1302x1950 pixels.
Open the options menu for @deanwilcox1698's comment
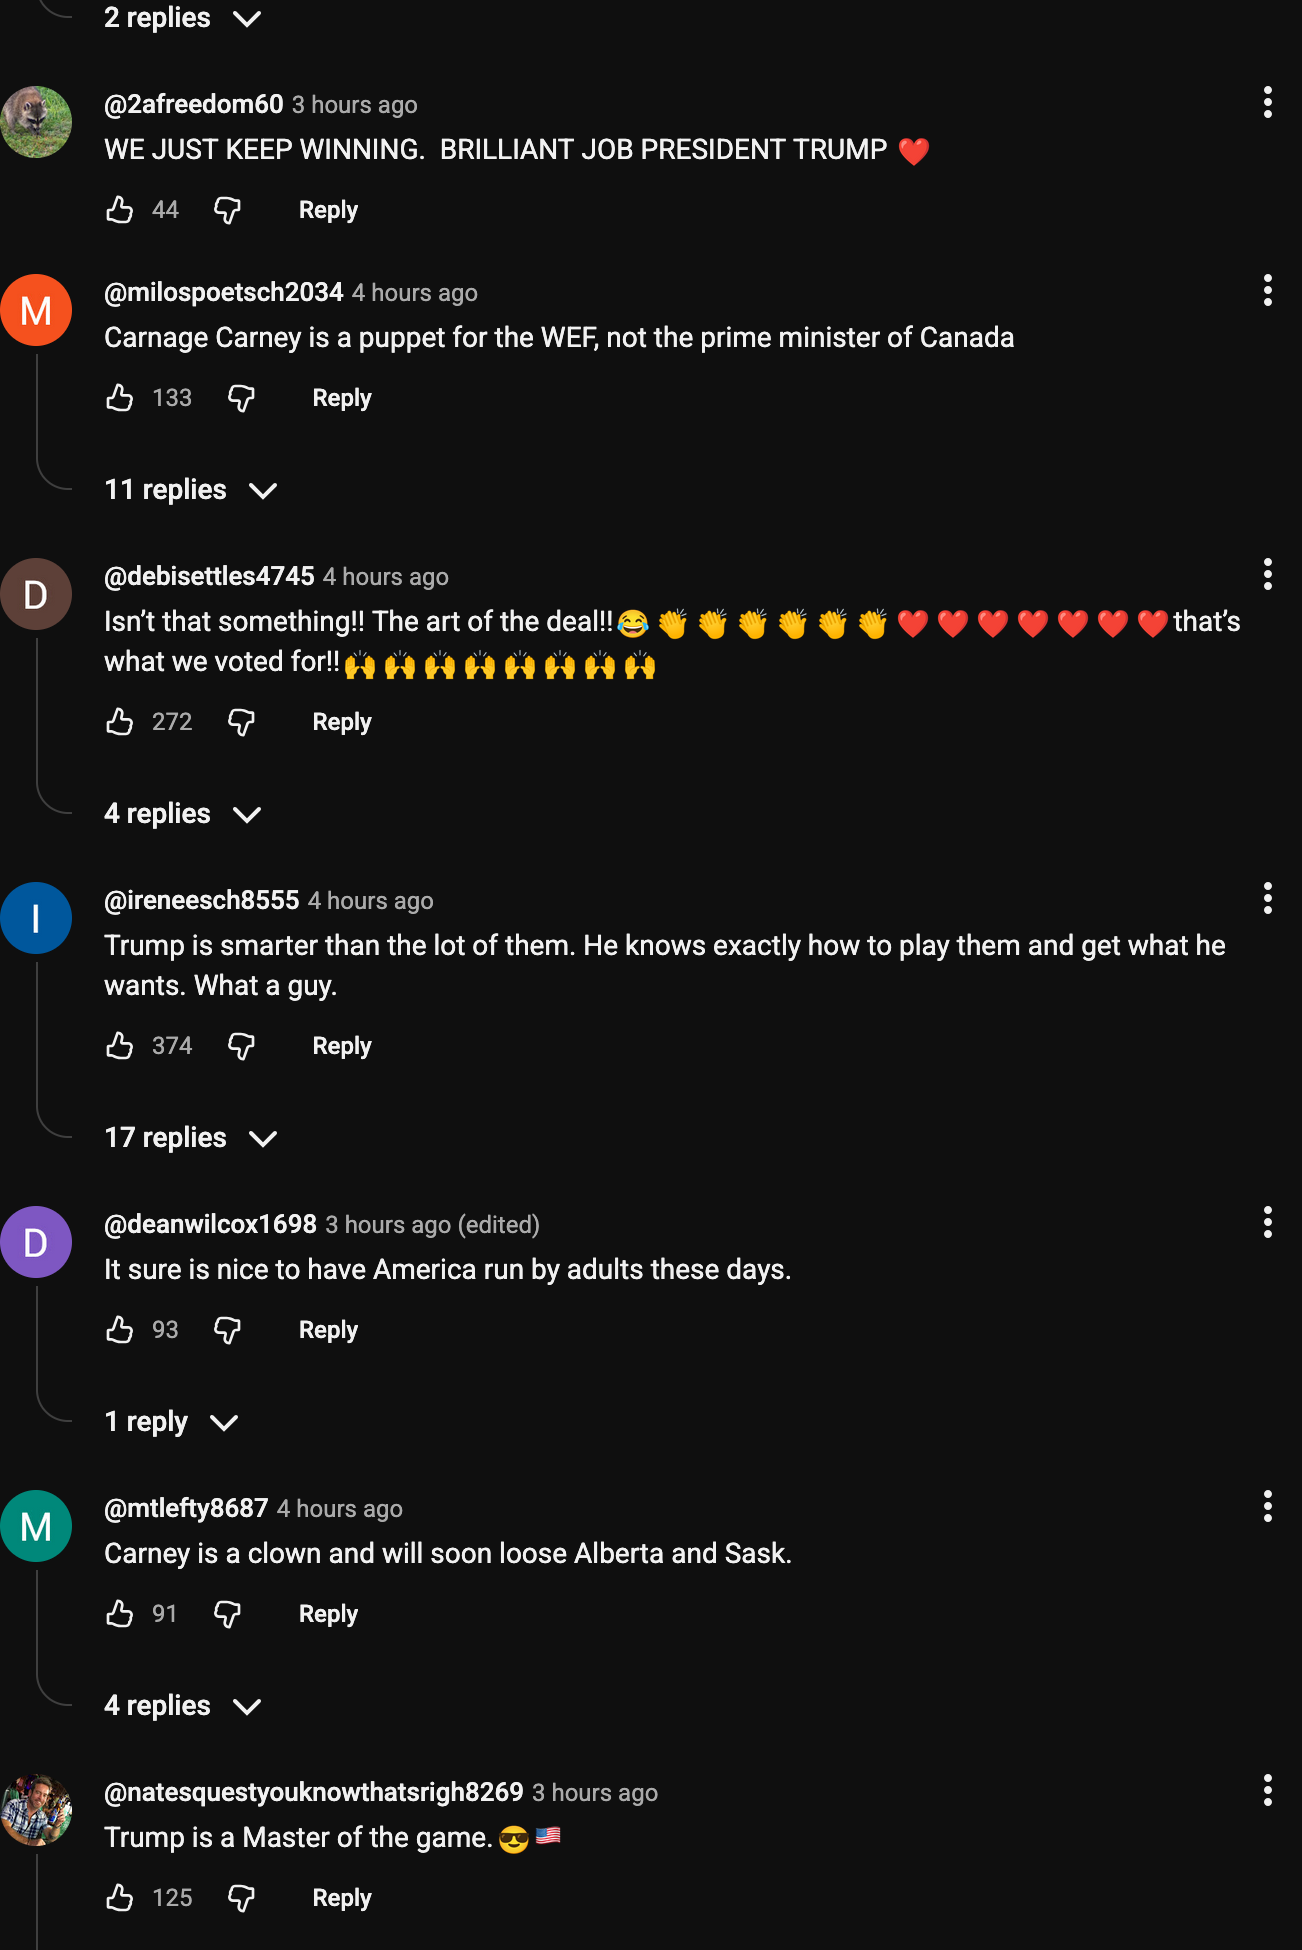[1267, 1223]
